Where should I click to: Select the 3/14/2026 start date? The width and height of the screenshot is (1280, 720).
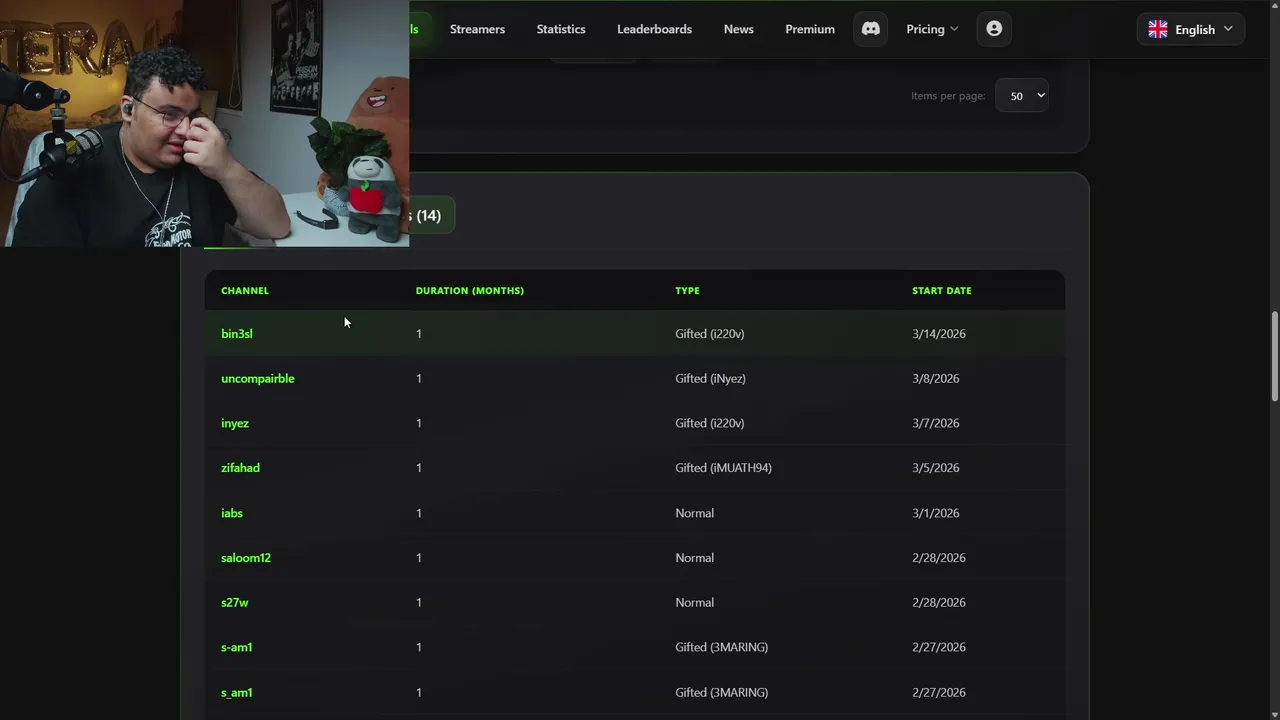939,334
